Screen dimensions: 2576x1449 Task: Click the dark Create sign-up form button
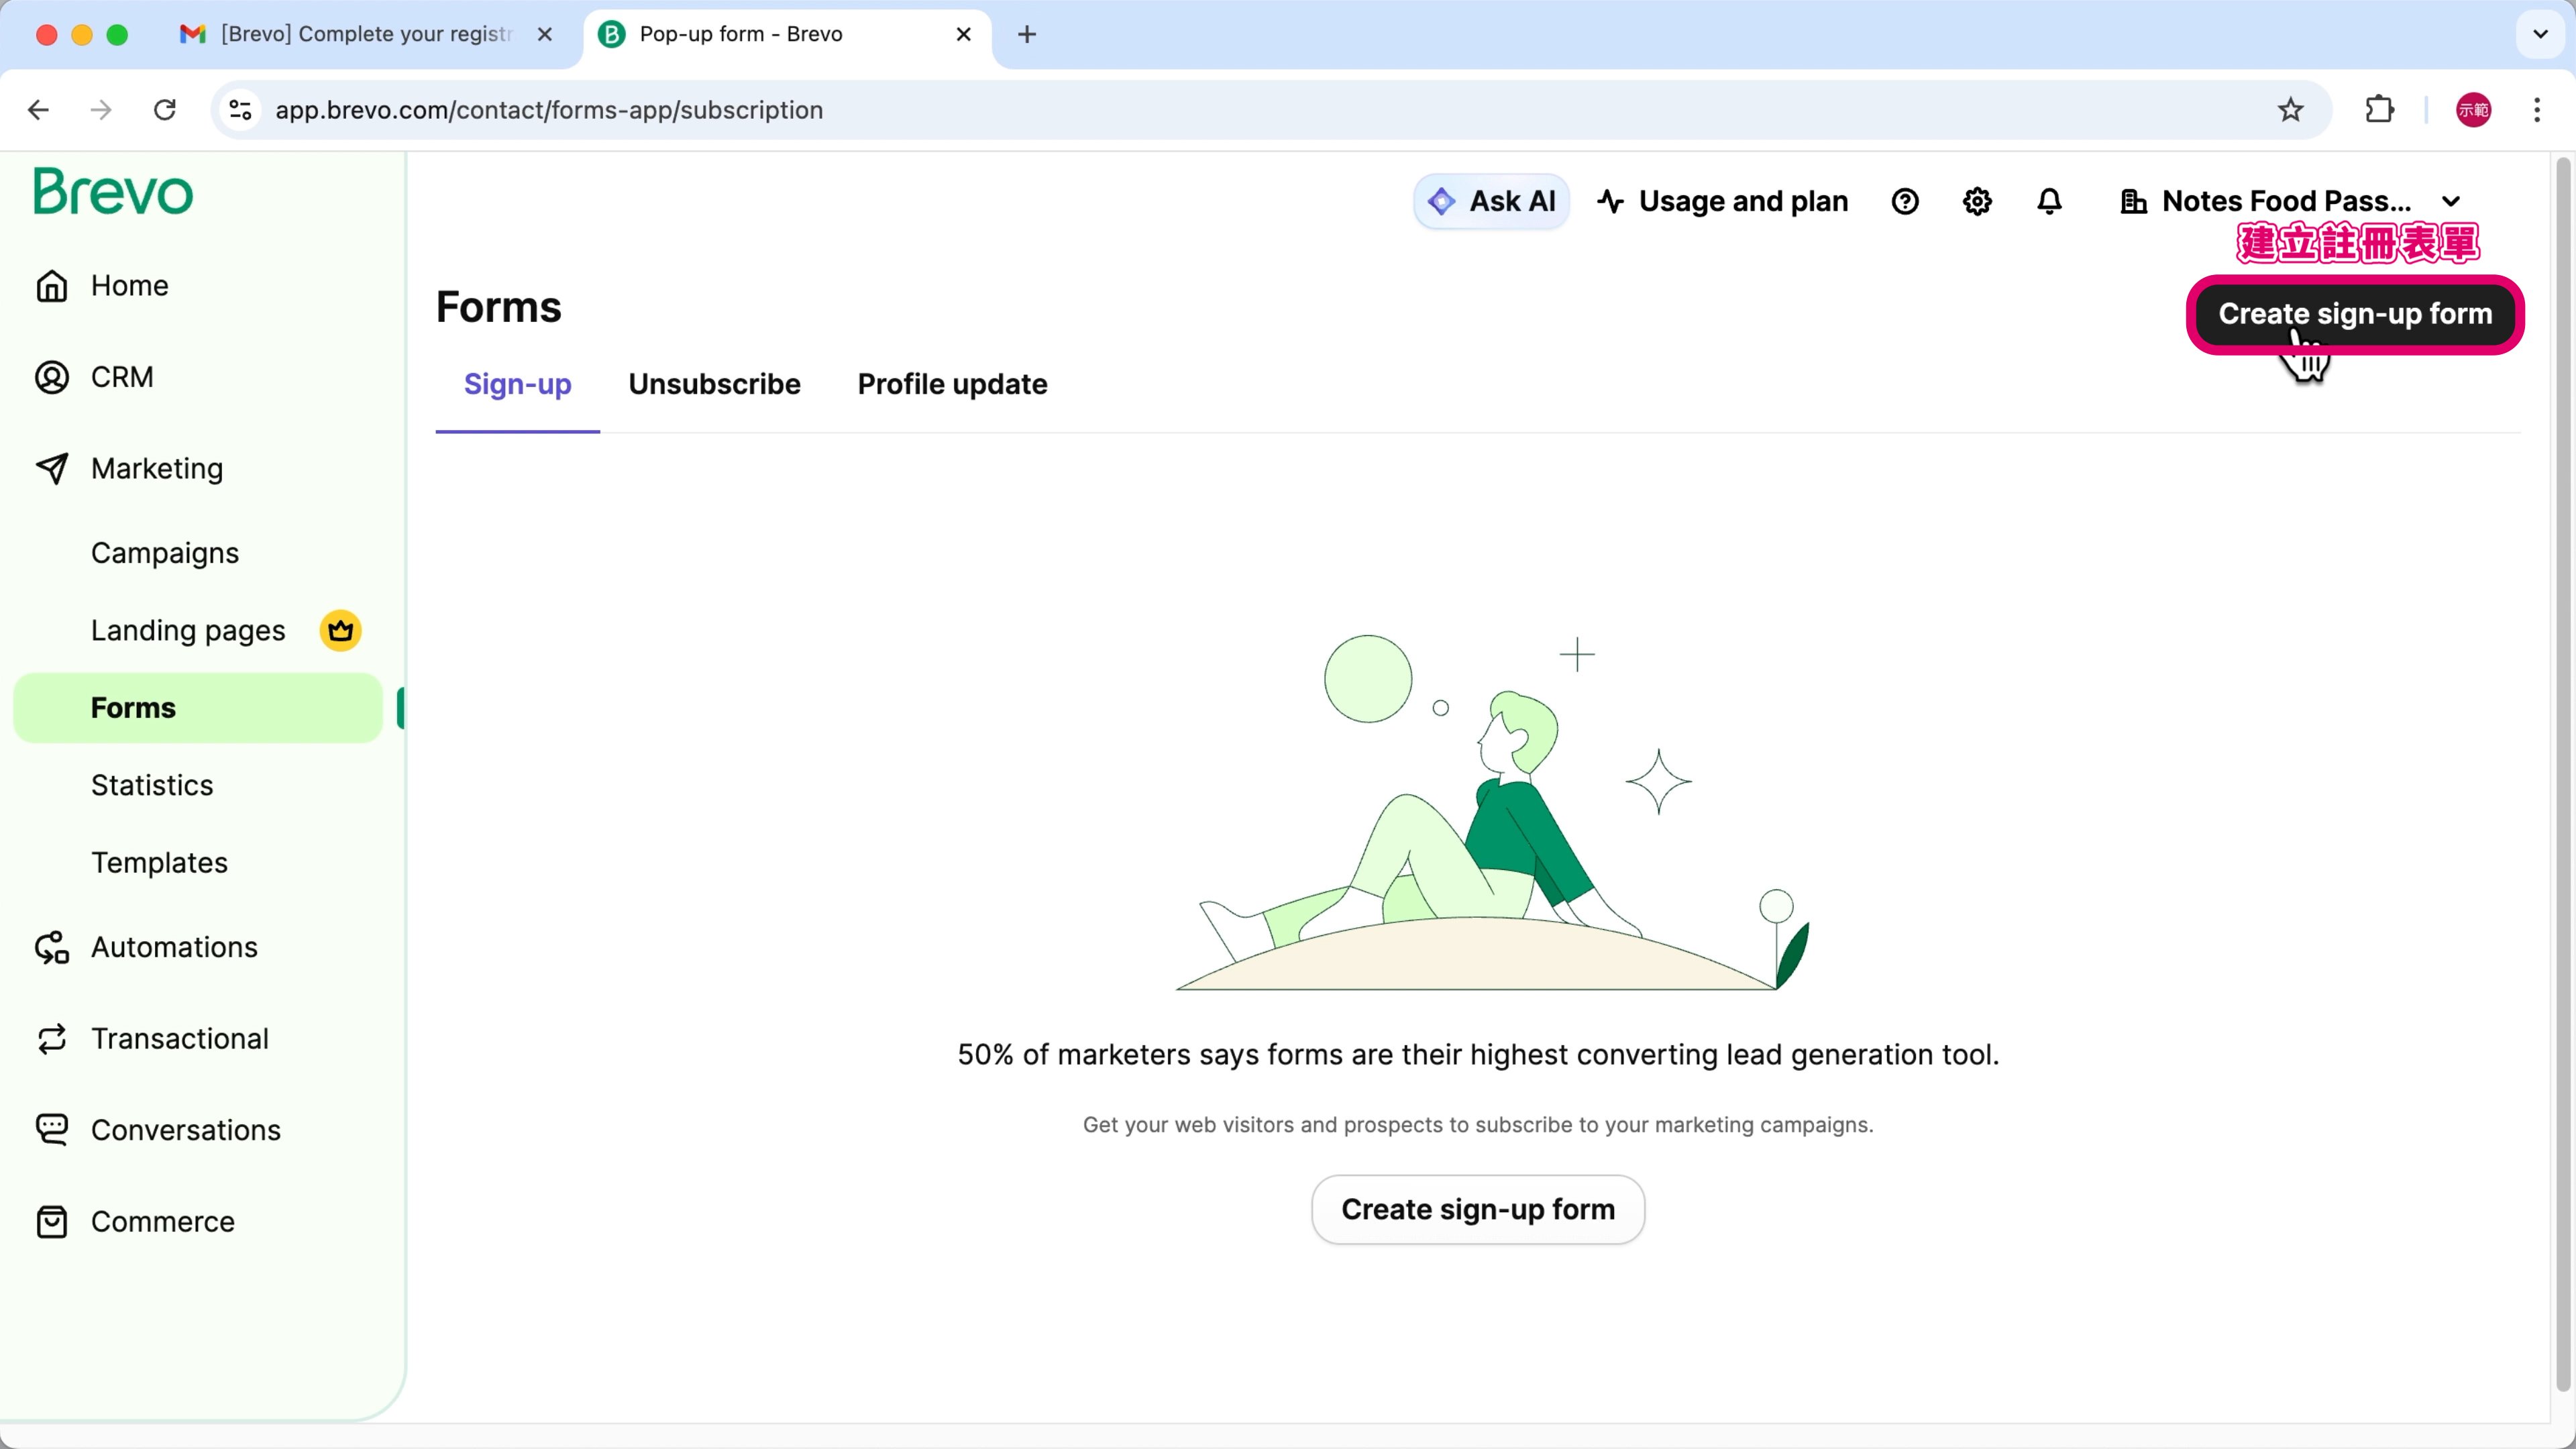pyautogui.click(x=2354, y=314)
